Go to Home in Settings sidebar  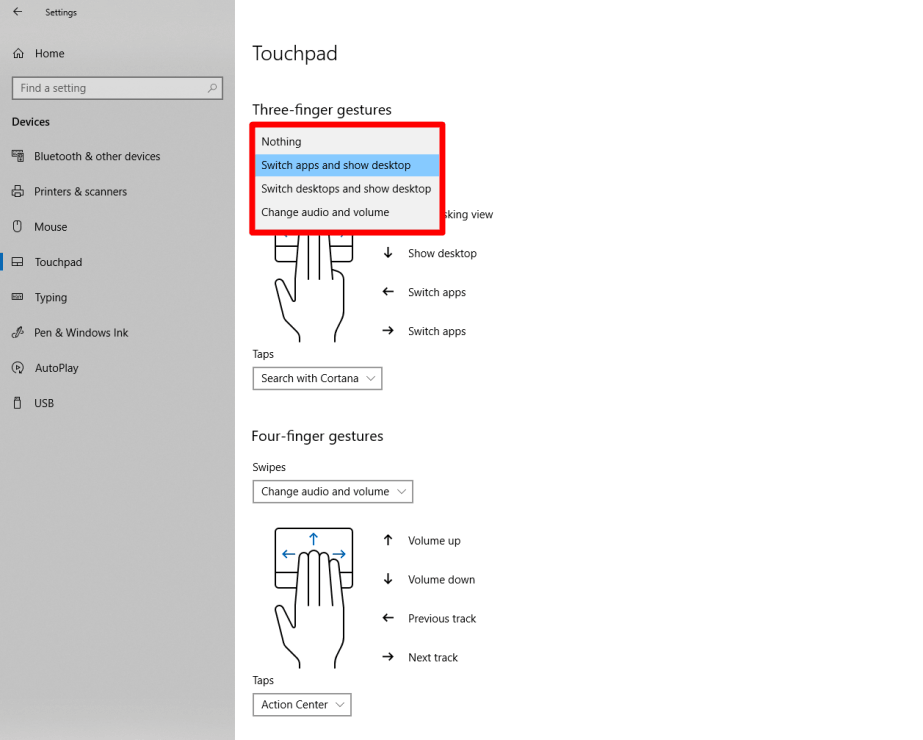tap(117, 54)
